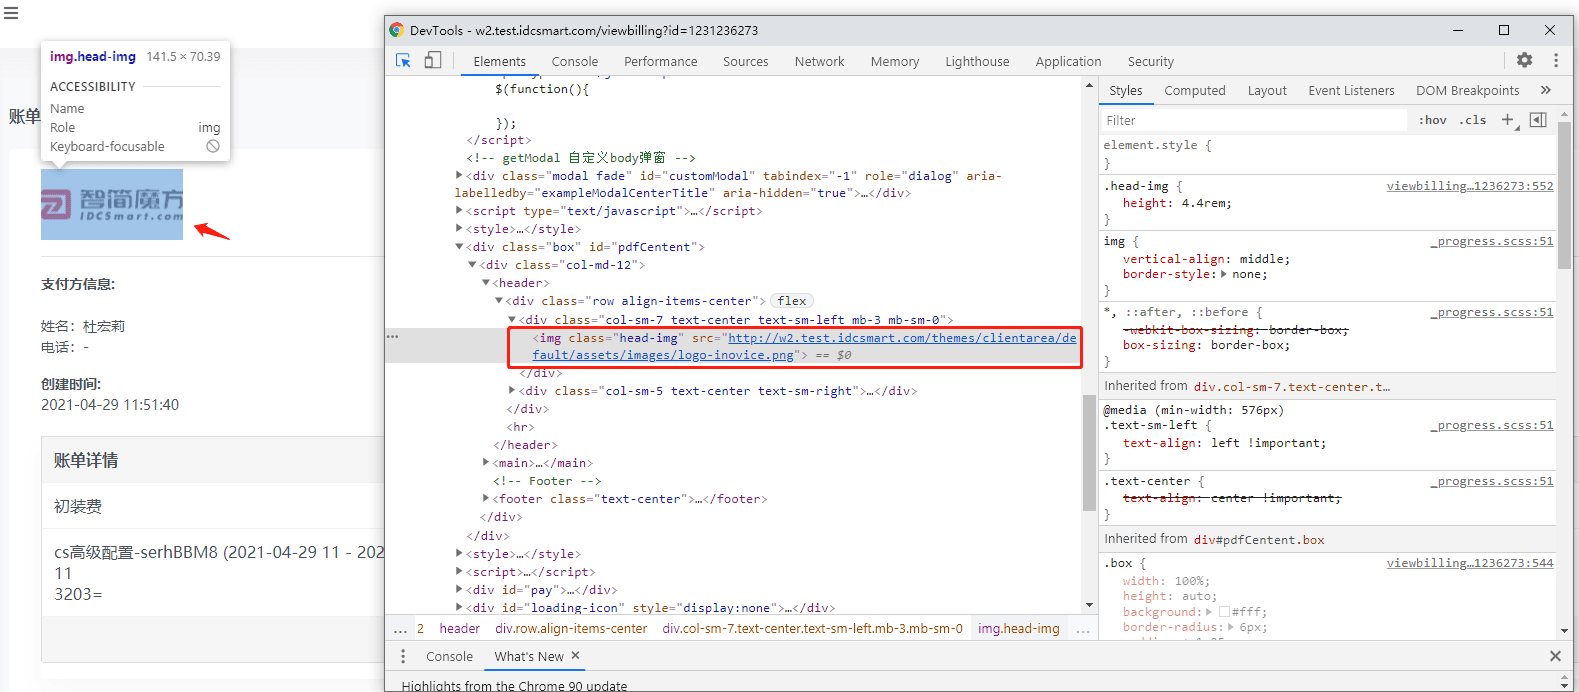Open Event Listeners tab
Image resolution: width=1579 pixels, height=692 pixels.
click(1351, 90)
